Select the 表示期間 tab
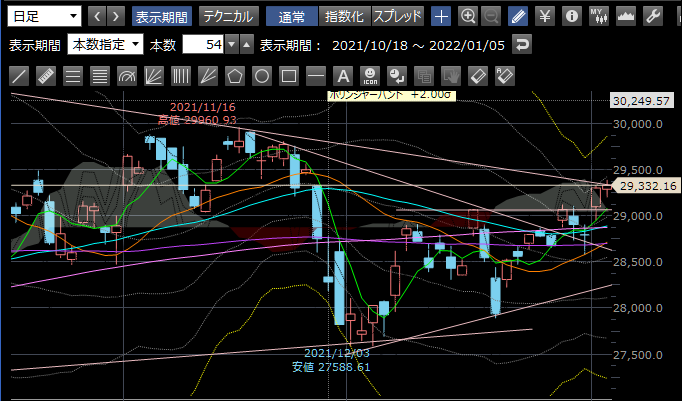682x401 pixels. point(161,17)
